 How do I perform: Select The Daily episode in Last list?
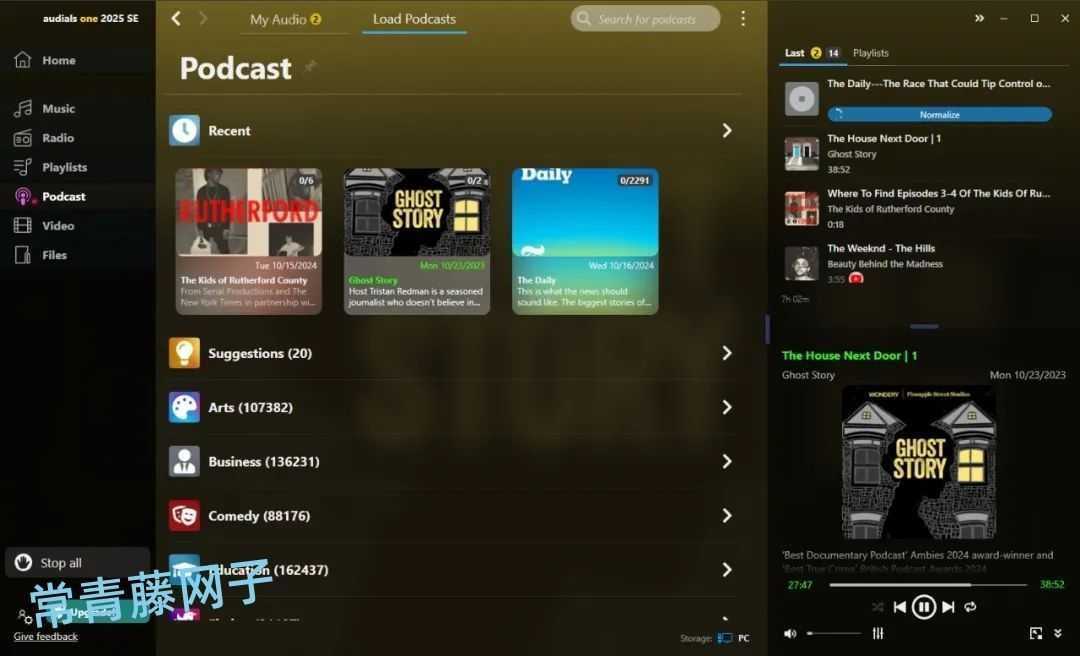[920, 99]
